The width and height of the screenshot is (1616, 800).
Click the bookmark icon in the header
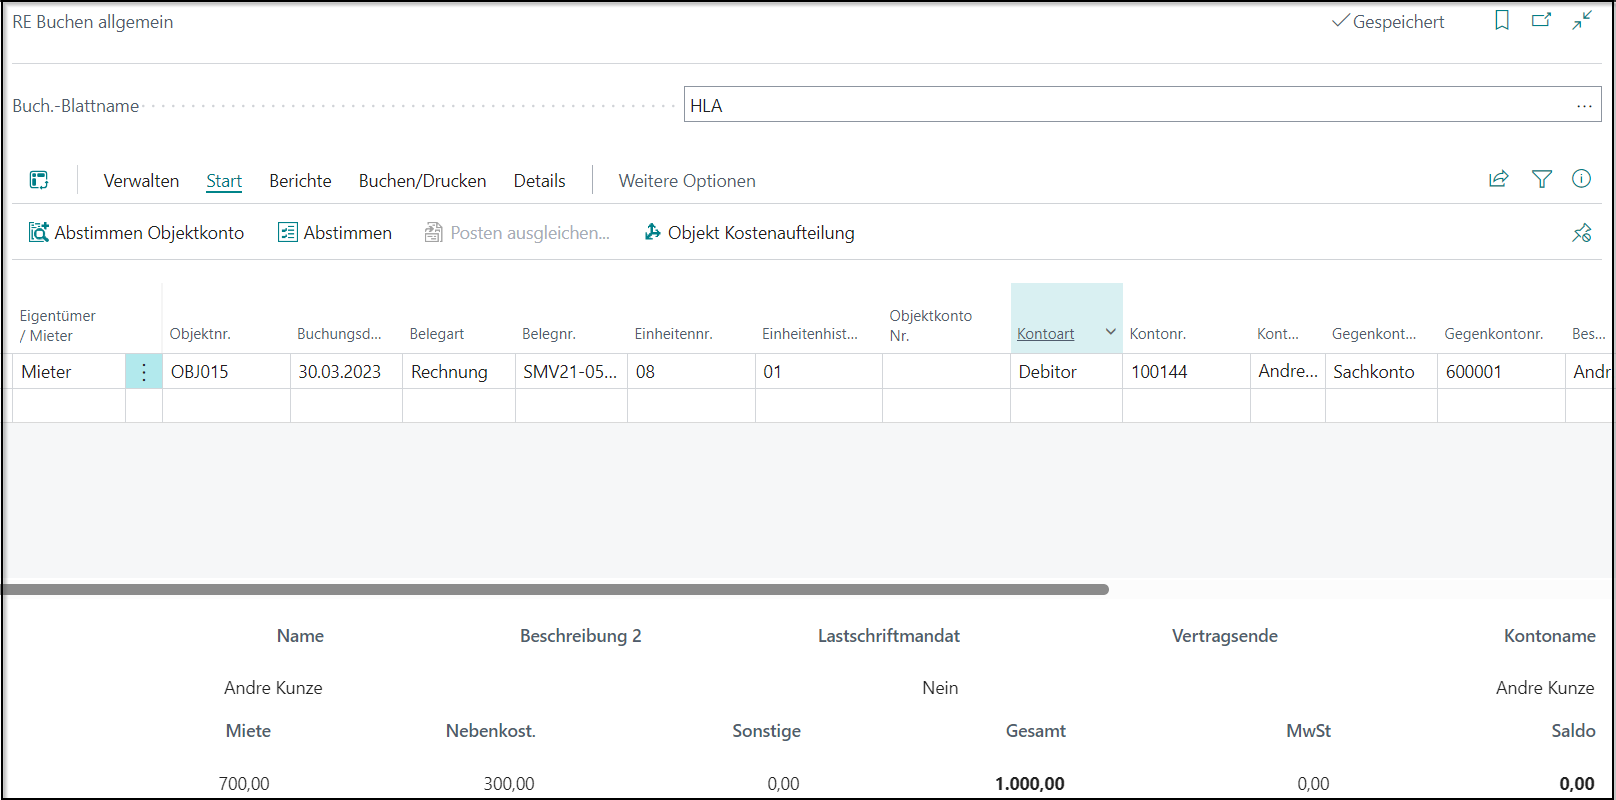1501,21
